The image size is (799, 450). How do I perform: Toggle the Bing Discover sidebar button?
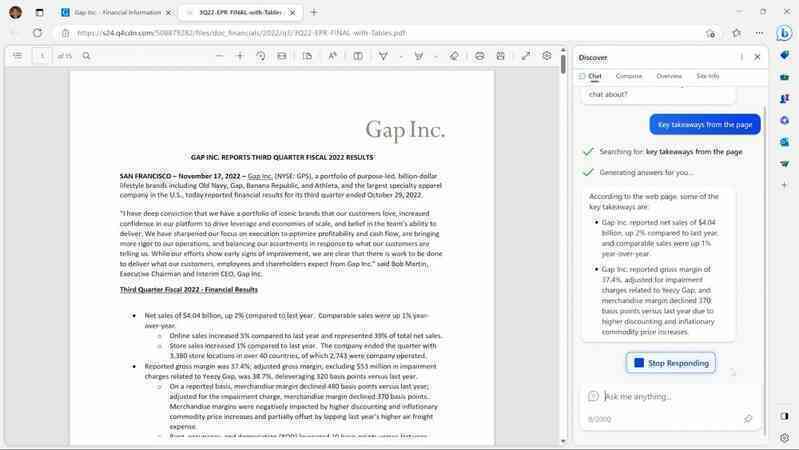[x=784, y=34]
